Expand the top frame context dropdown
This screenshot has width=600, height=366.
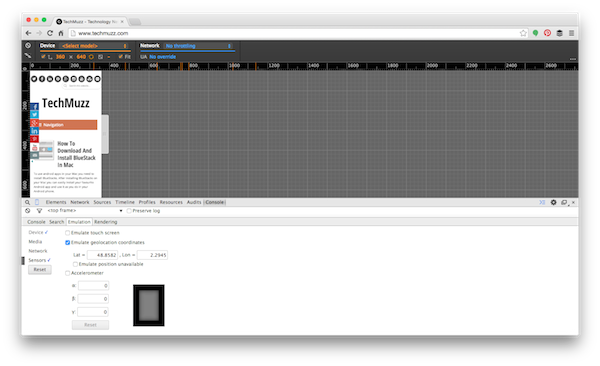(x=84, y=211)
